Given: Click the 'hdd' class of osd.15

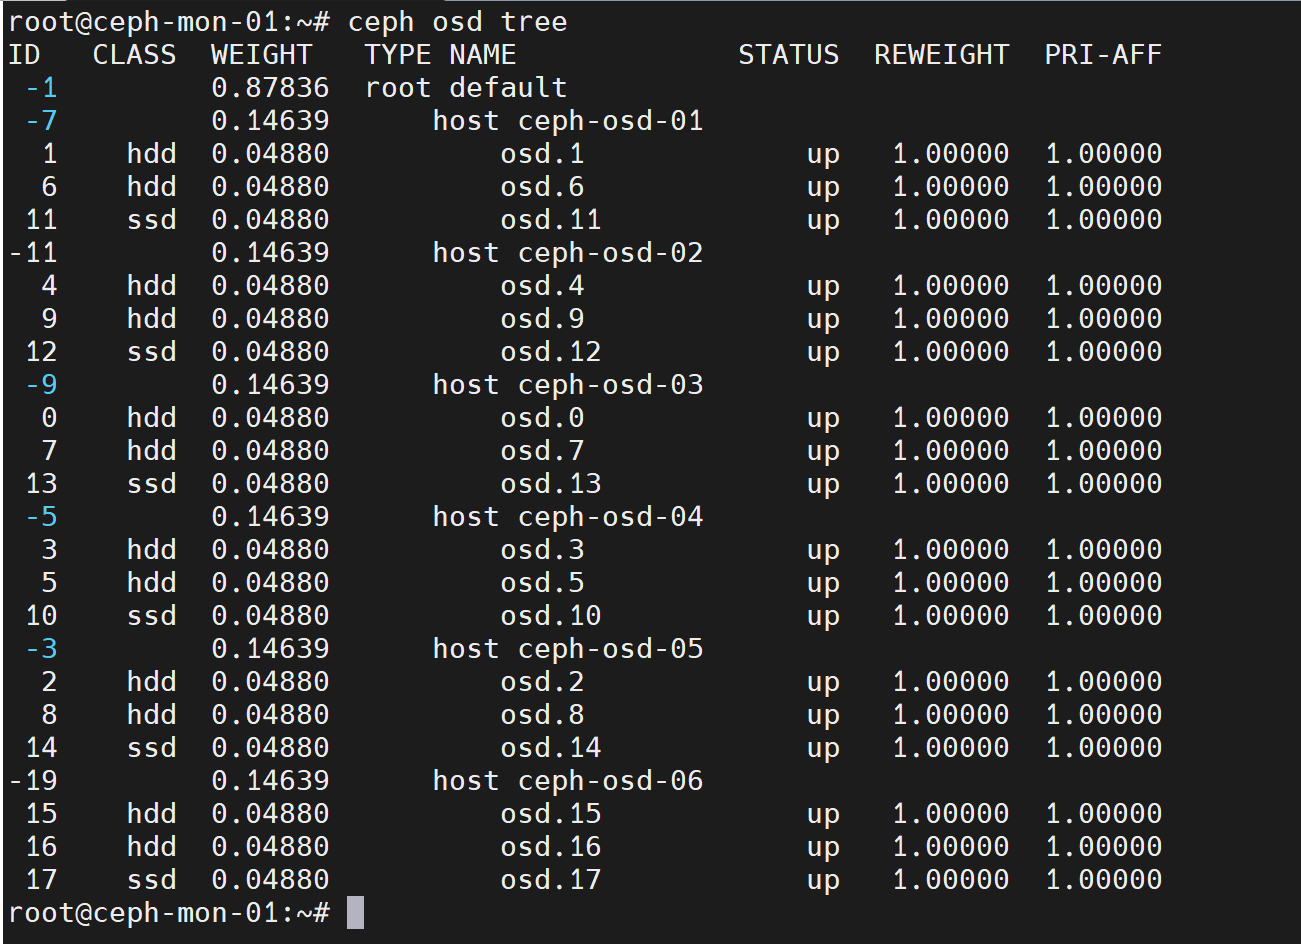Looking at the screenshot, I should coord(151,813).
